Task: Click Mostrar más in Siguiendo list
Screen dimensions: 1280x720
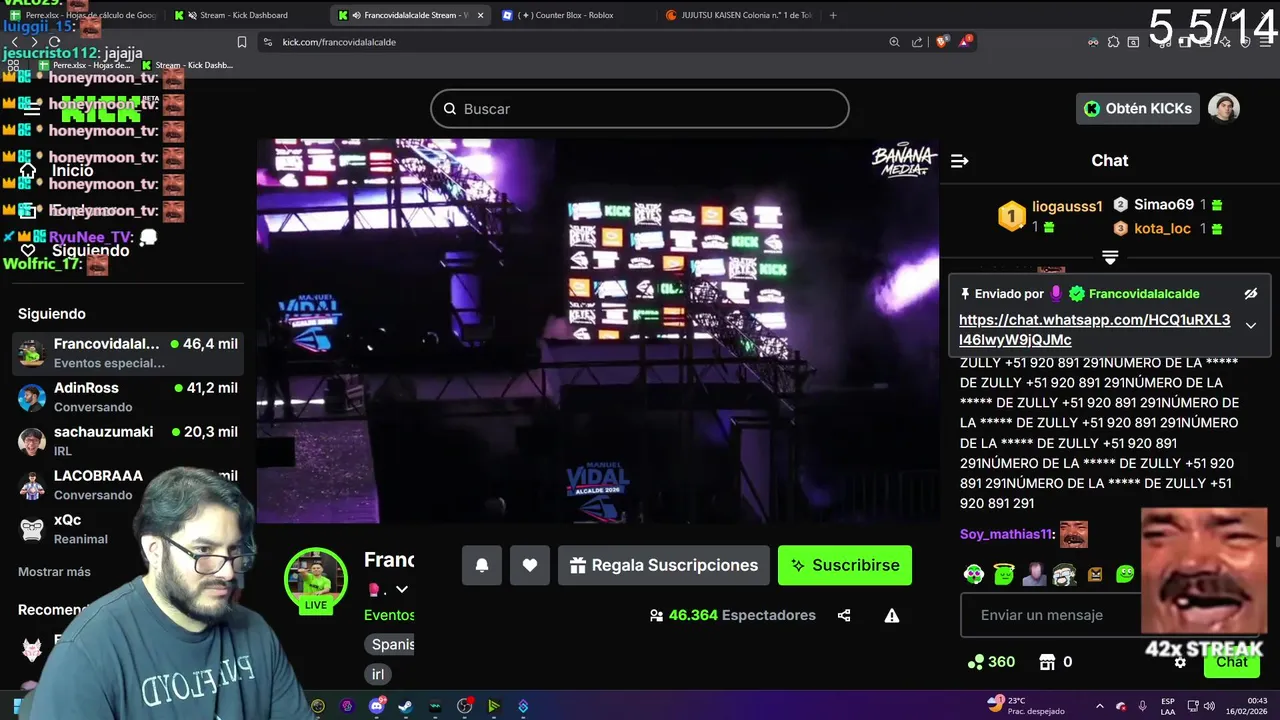Action: pos(54,572)
